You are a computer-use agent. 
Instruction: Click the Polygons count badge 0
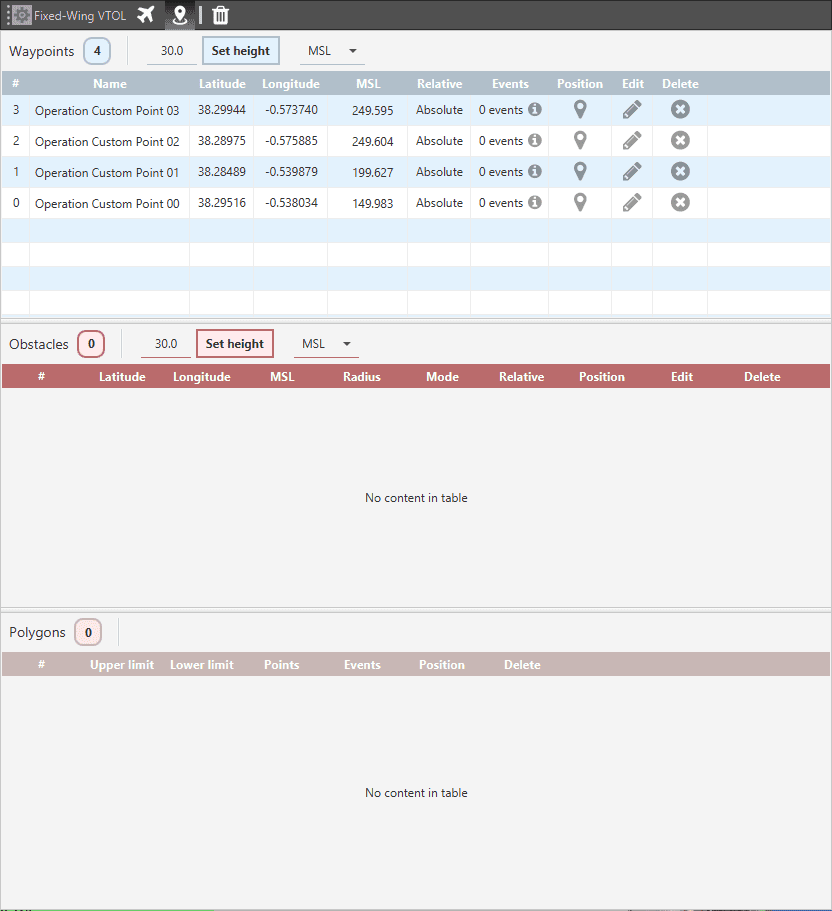(x=88, y=632)
